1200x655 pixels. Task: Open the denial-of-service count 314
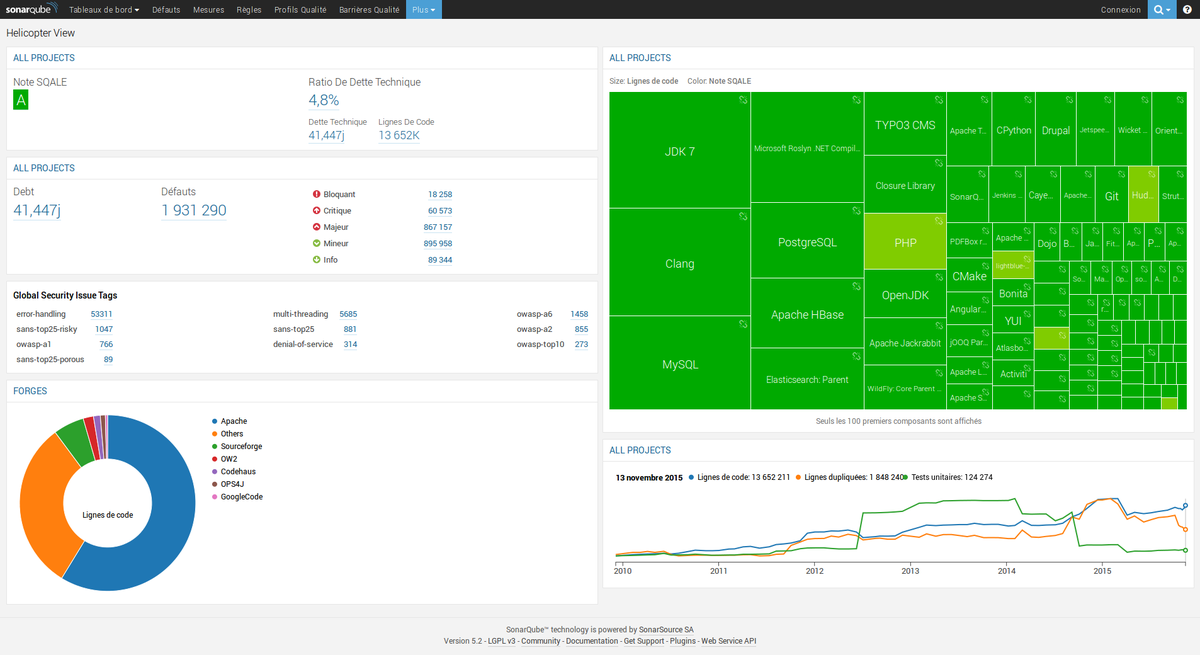(350, 344)
